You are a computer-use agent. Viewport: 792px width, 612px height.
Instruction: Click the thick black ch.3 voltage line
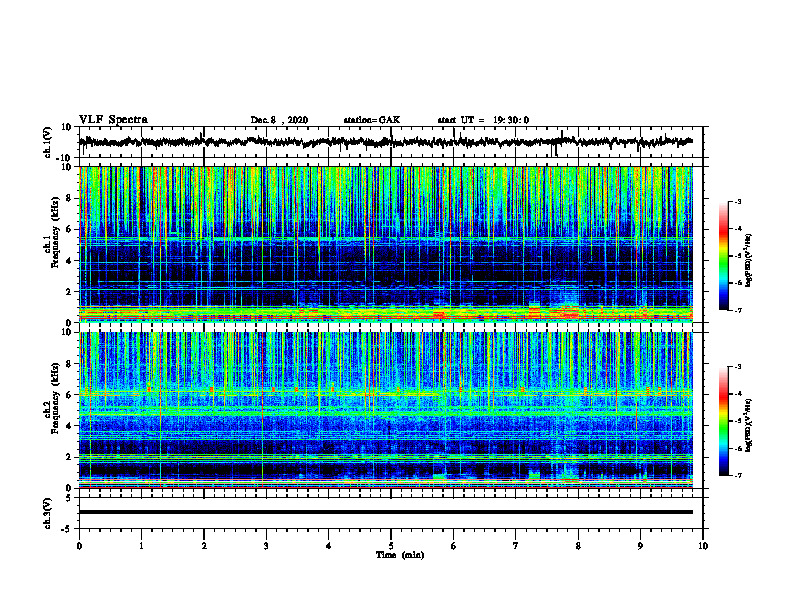386,512
